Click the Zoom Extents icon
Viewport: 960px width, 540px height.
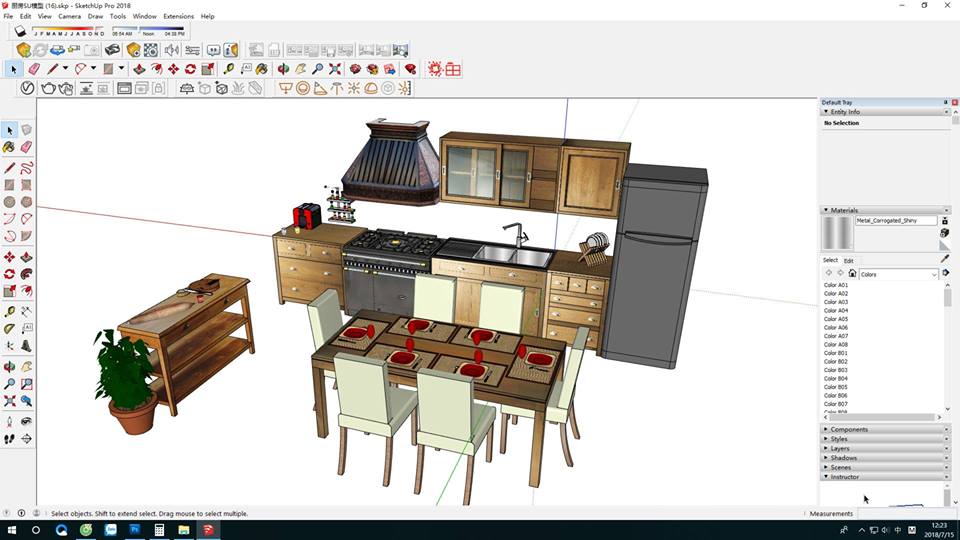click(x=334, y=69)
